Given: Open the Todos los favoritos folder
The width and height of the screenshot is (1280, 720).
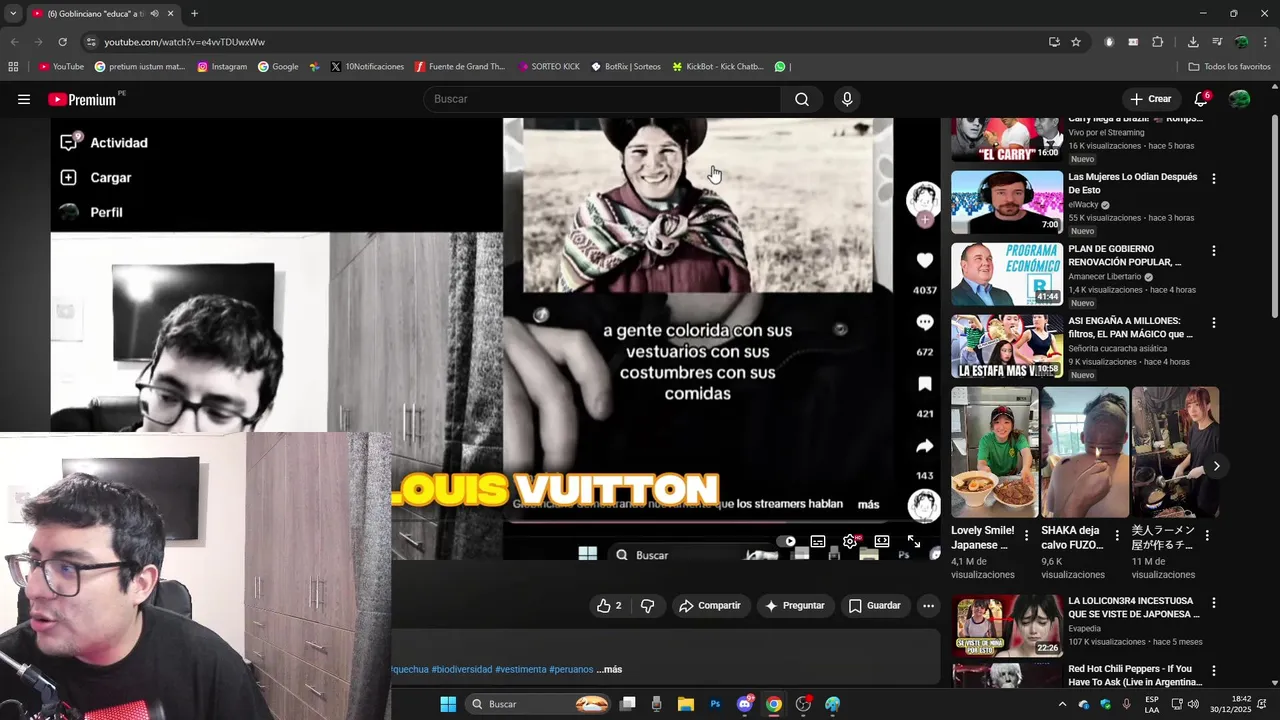Looking at the screenshot, I should (1230, 67).
